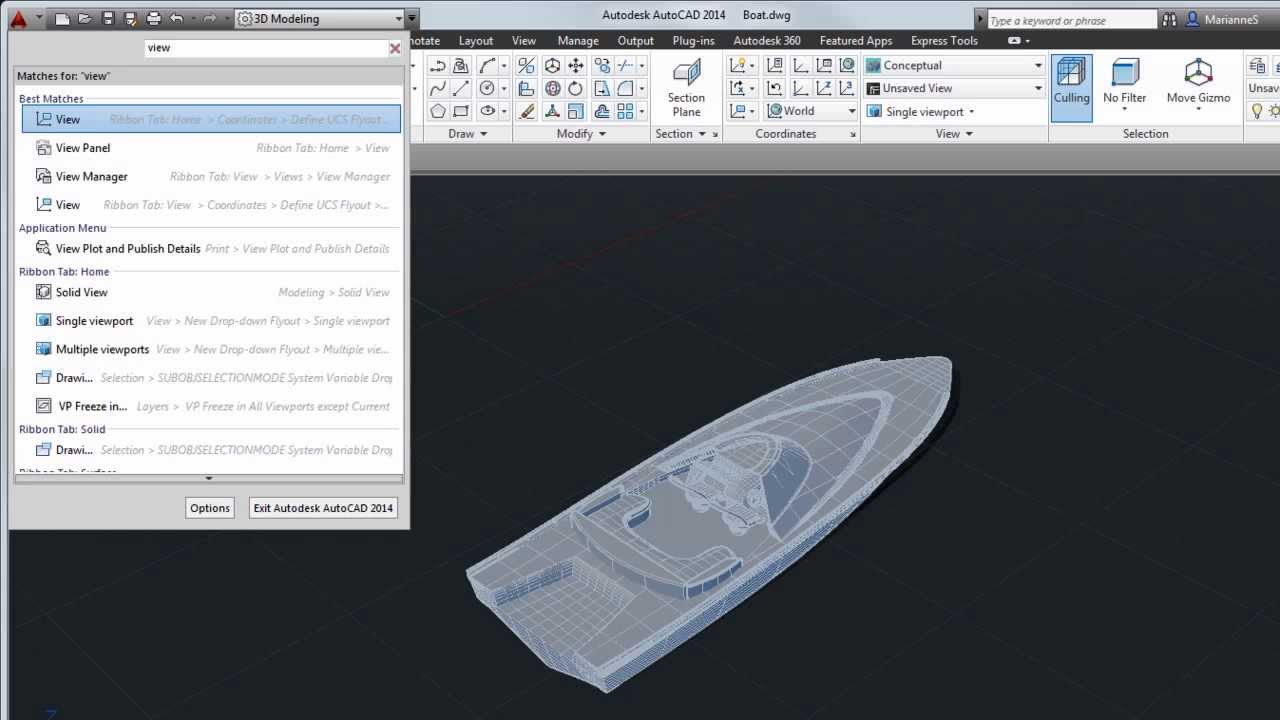Open the AutoCAD application menu button

click(18, 18)
